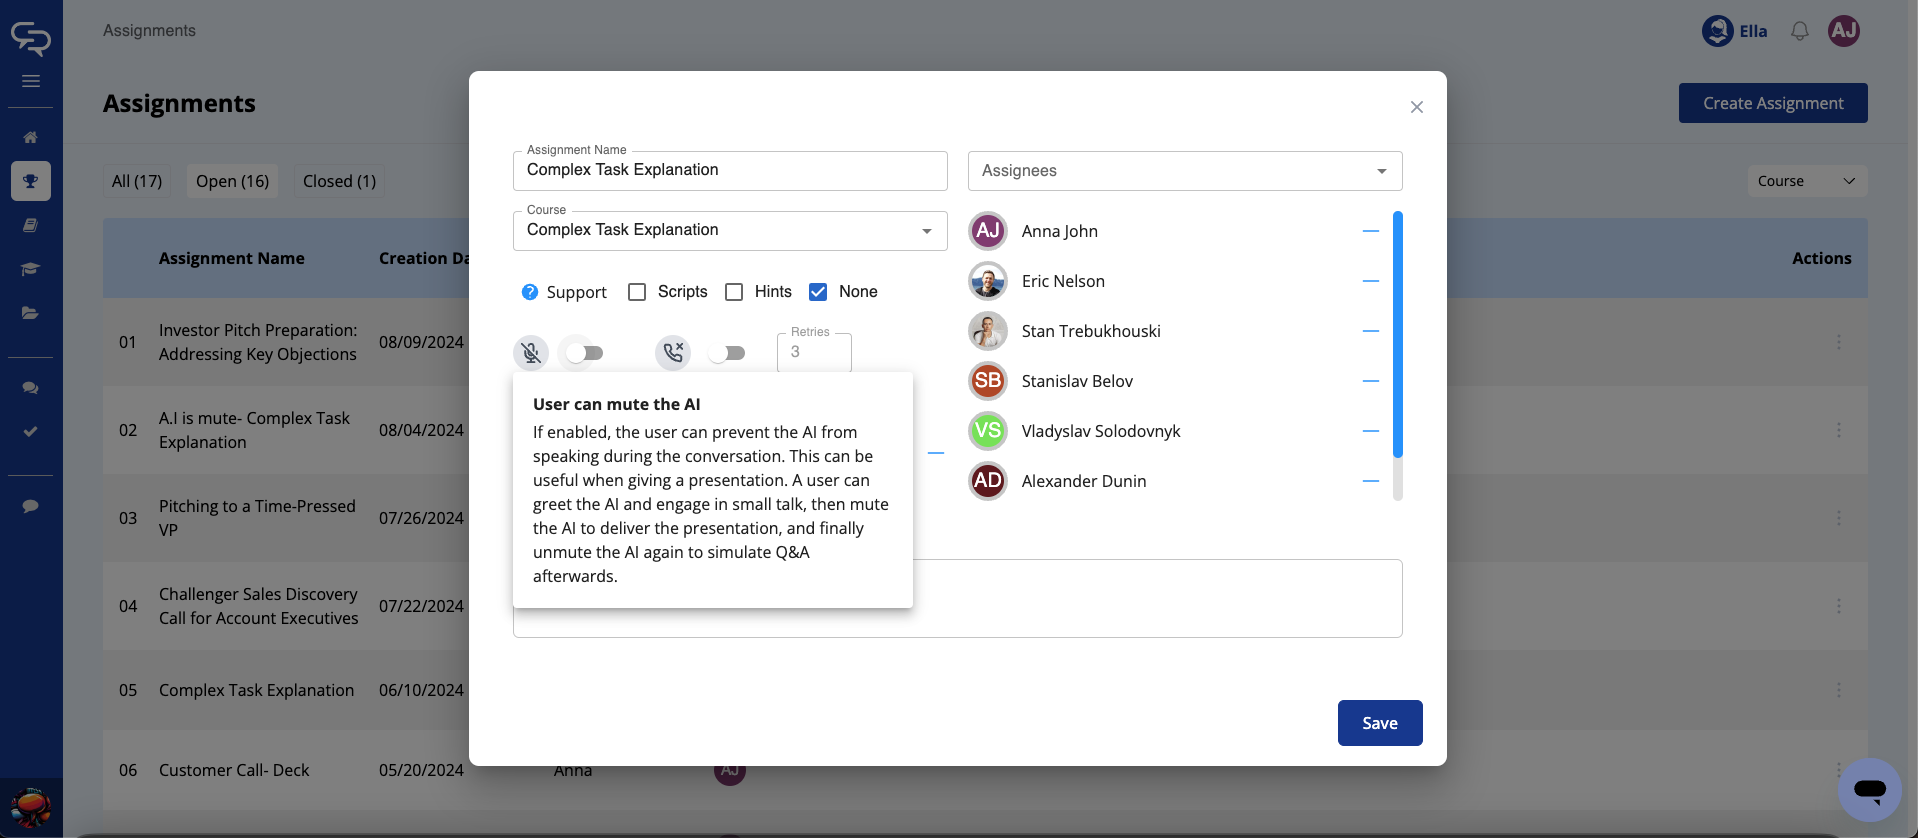This screenshot has height=838, width=1918.
Task: Click the graduation cap sidebar icon
Action: tap(31, 269)
